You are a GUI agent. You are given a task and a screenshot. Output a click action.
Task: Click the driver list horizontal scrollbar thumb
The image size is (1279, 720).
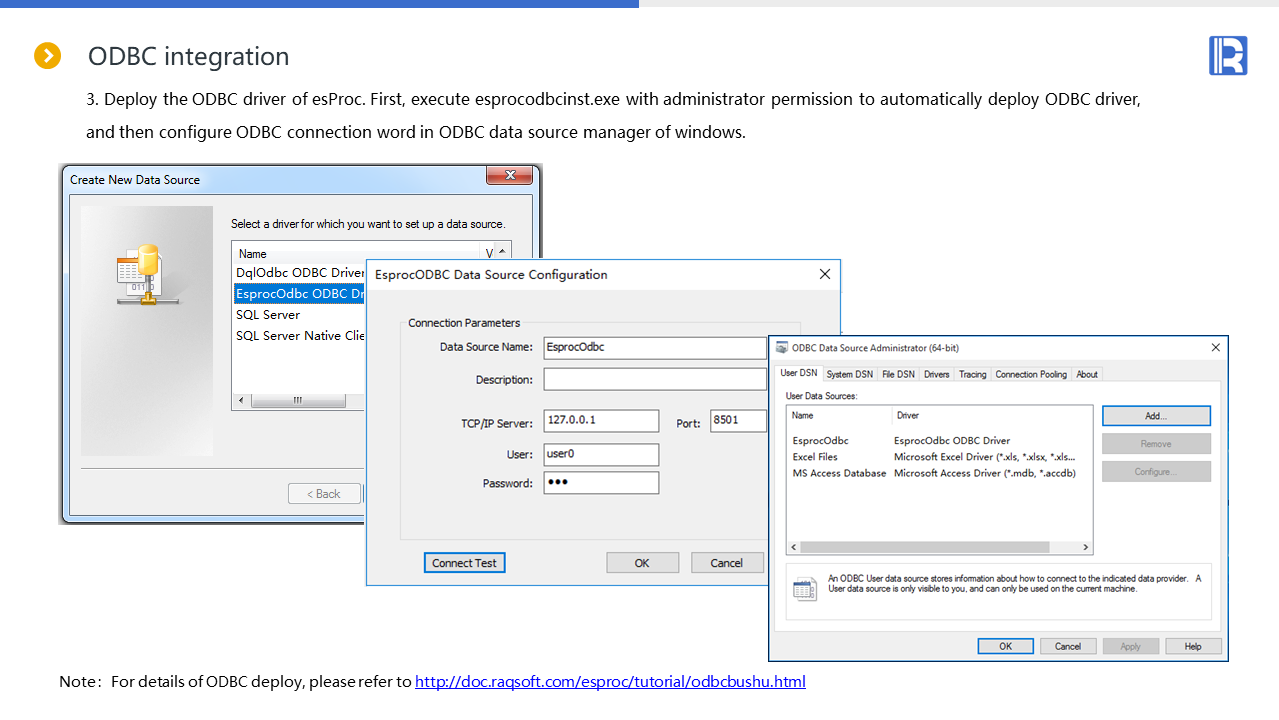pos(297,400)
